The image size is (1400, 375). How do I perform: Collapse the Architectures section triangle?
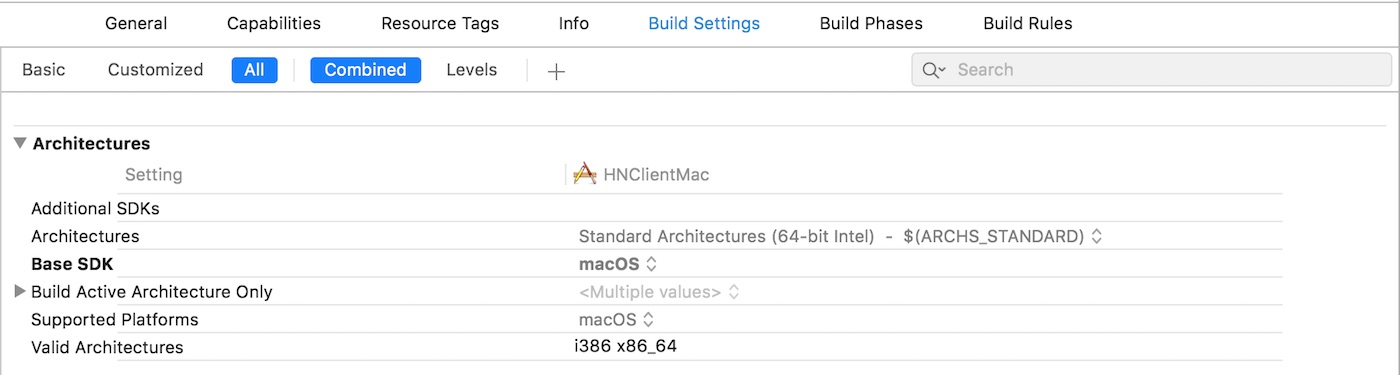coord(20,144)
